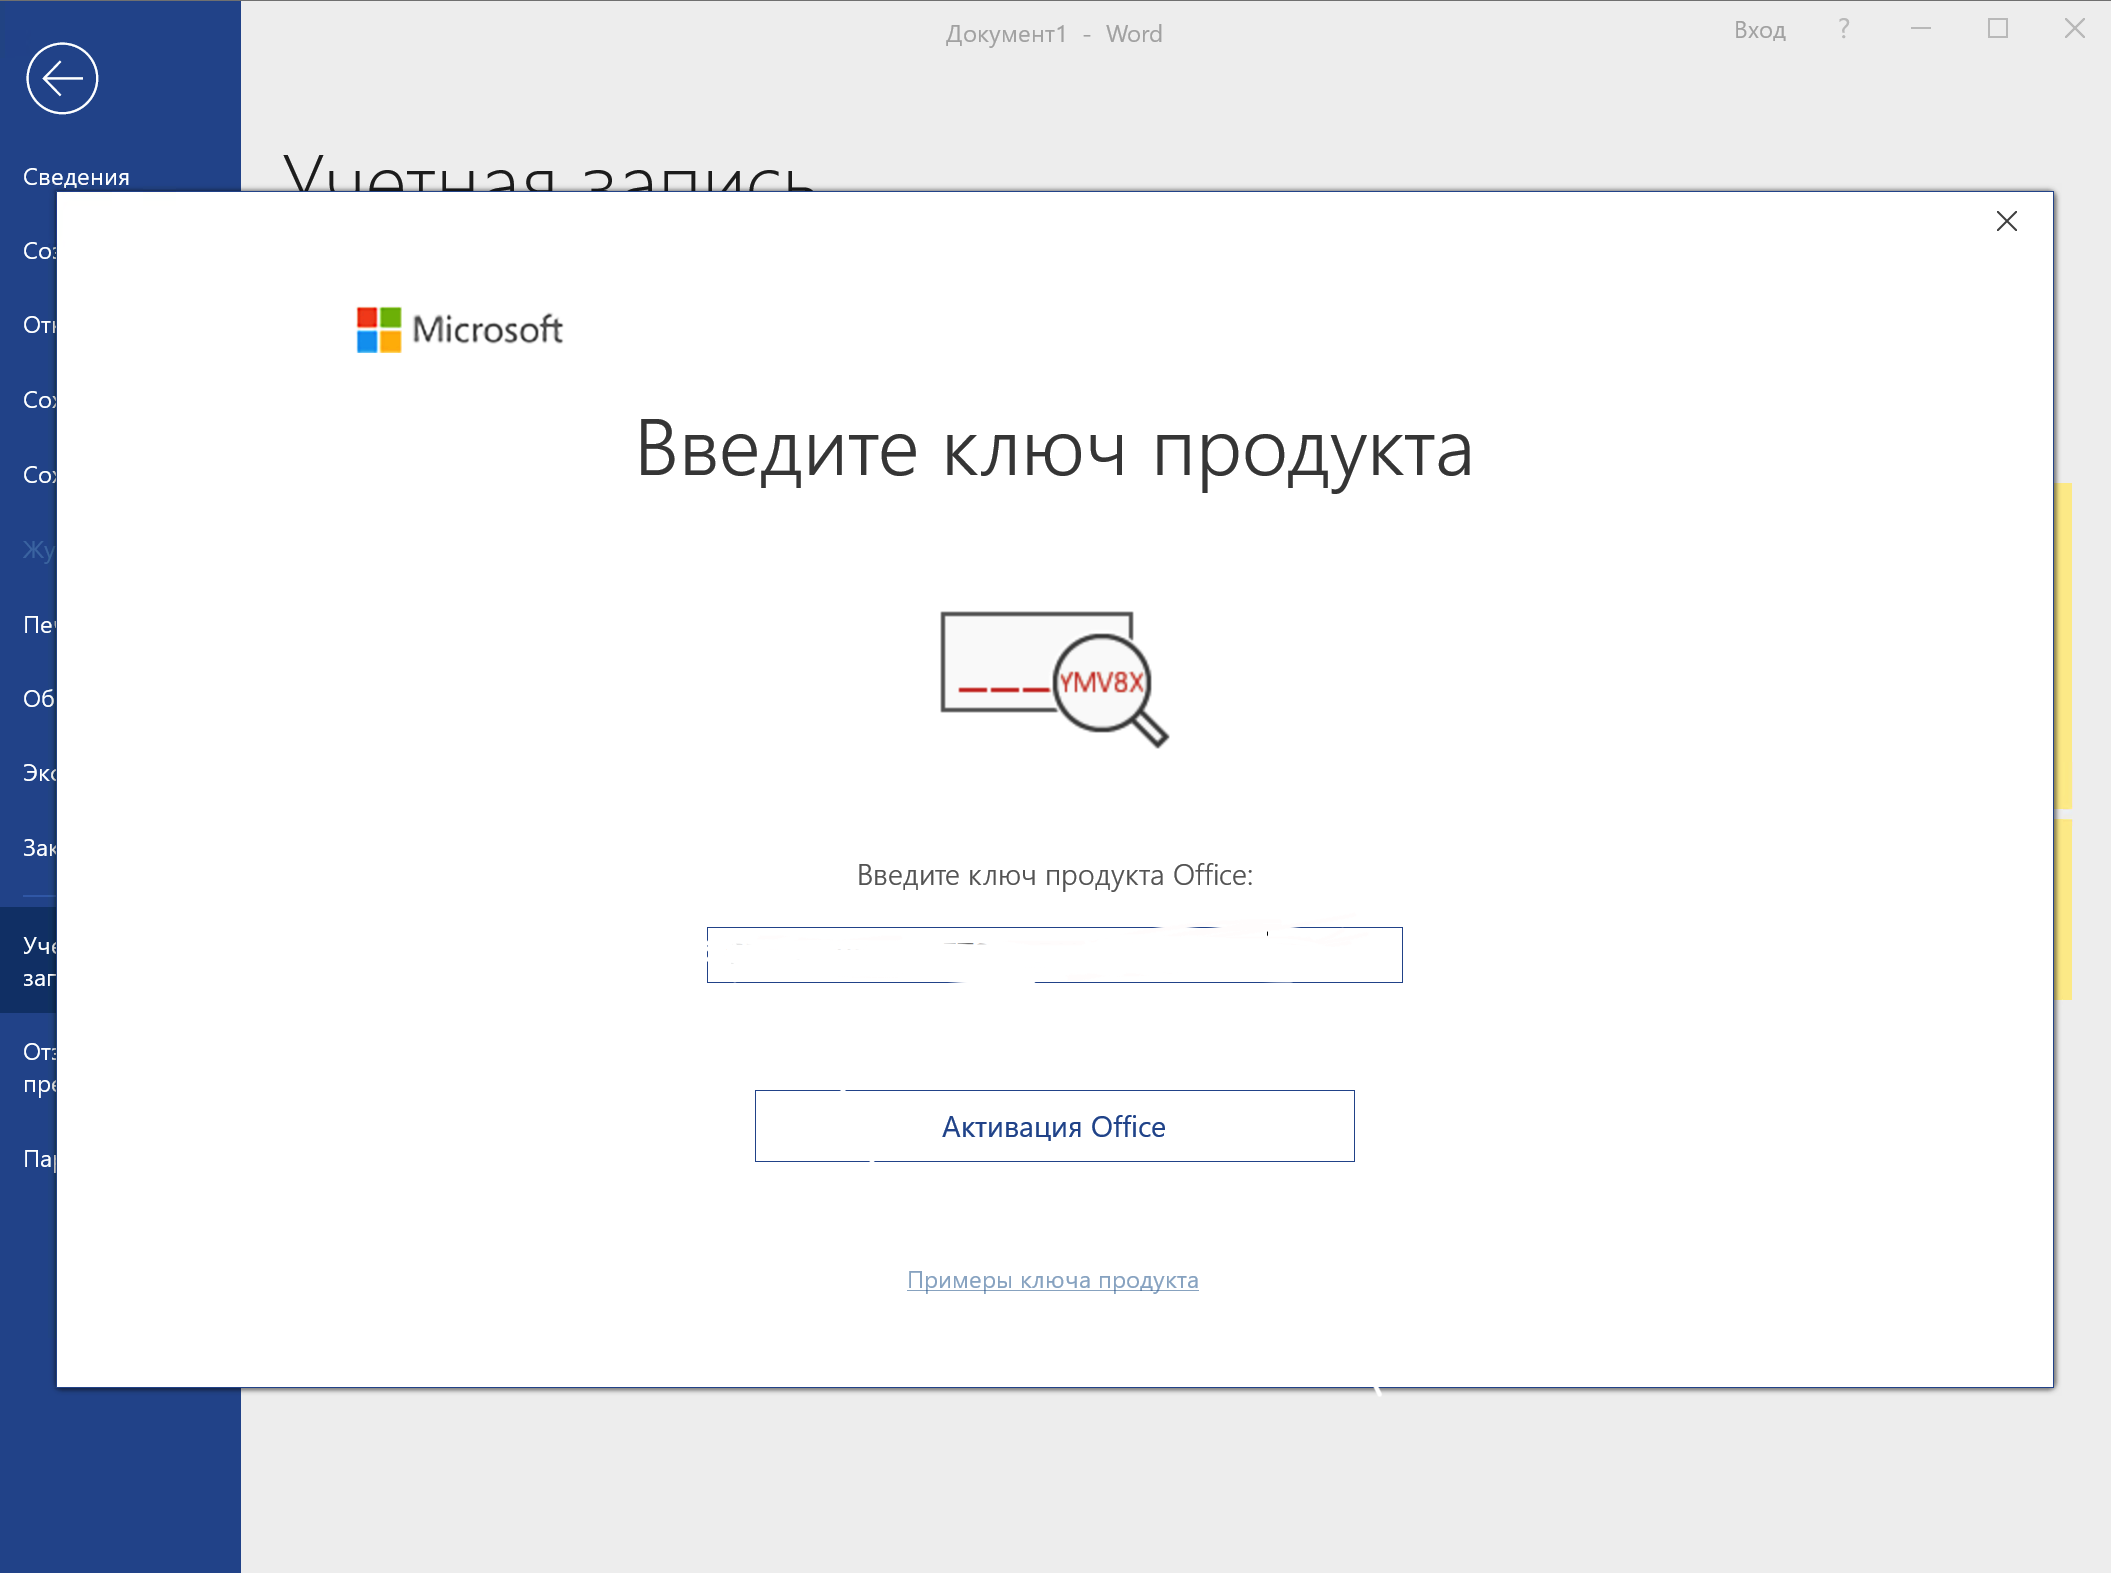Screen dimensions: 2111x1573
Task: Close the Word window
Action: 2075,29
